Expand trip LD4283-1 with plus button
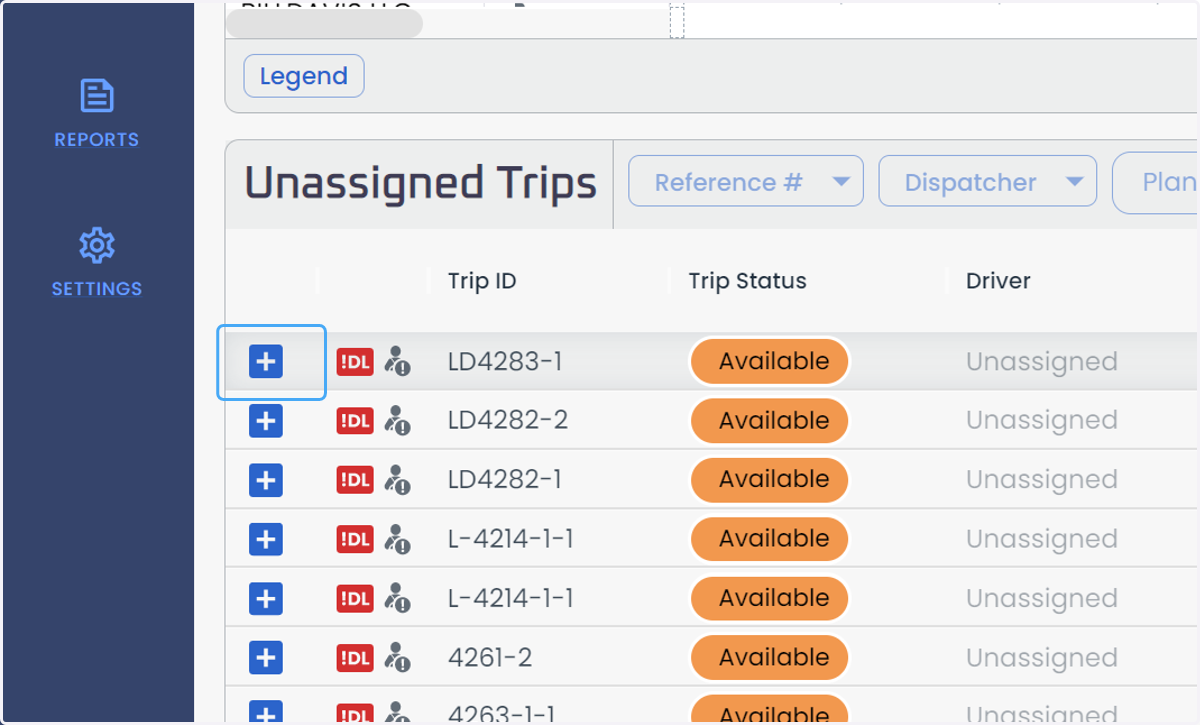Image resolution: width=1200 pixels, height=725 pixels. pos(266,362)
